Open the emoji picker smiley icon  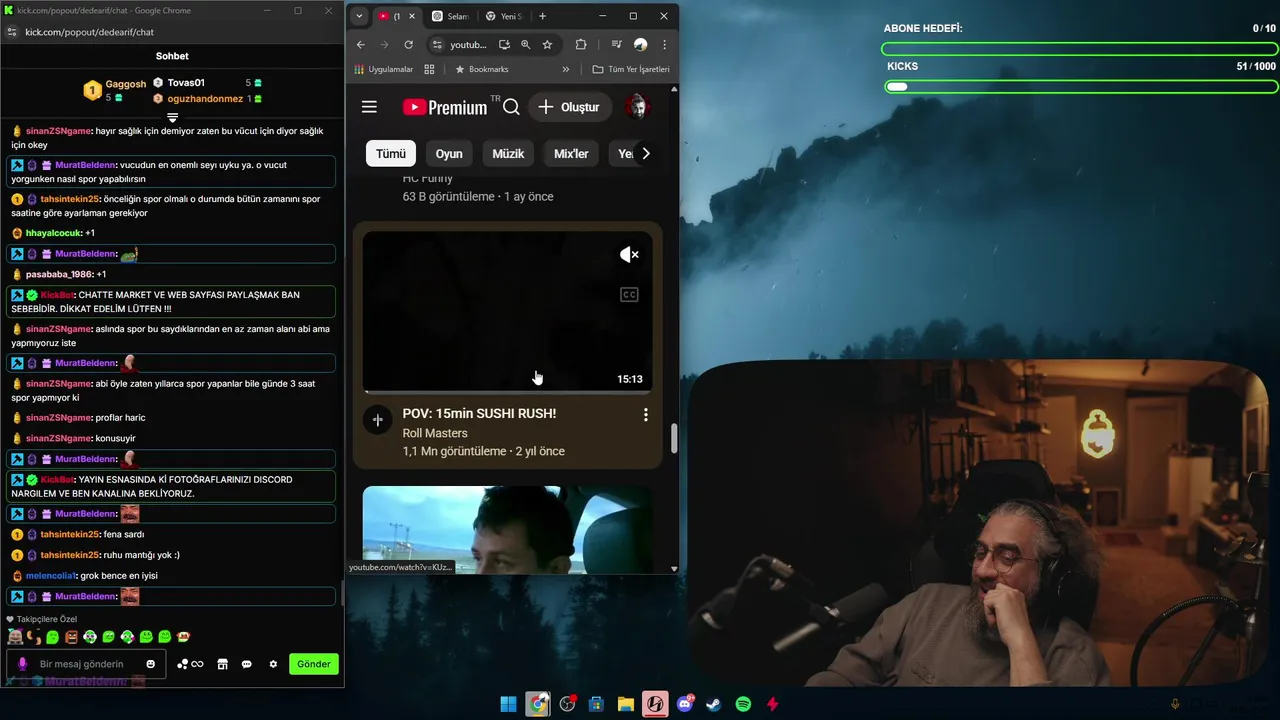tap(151, 664)
